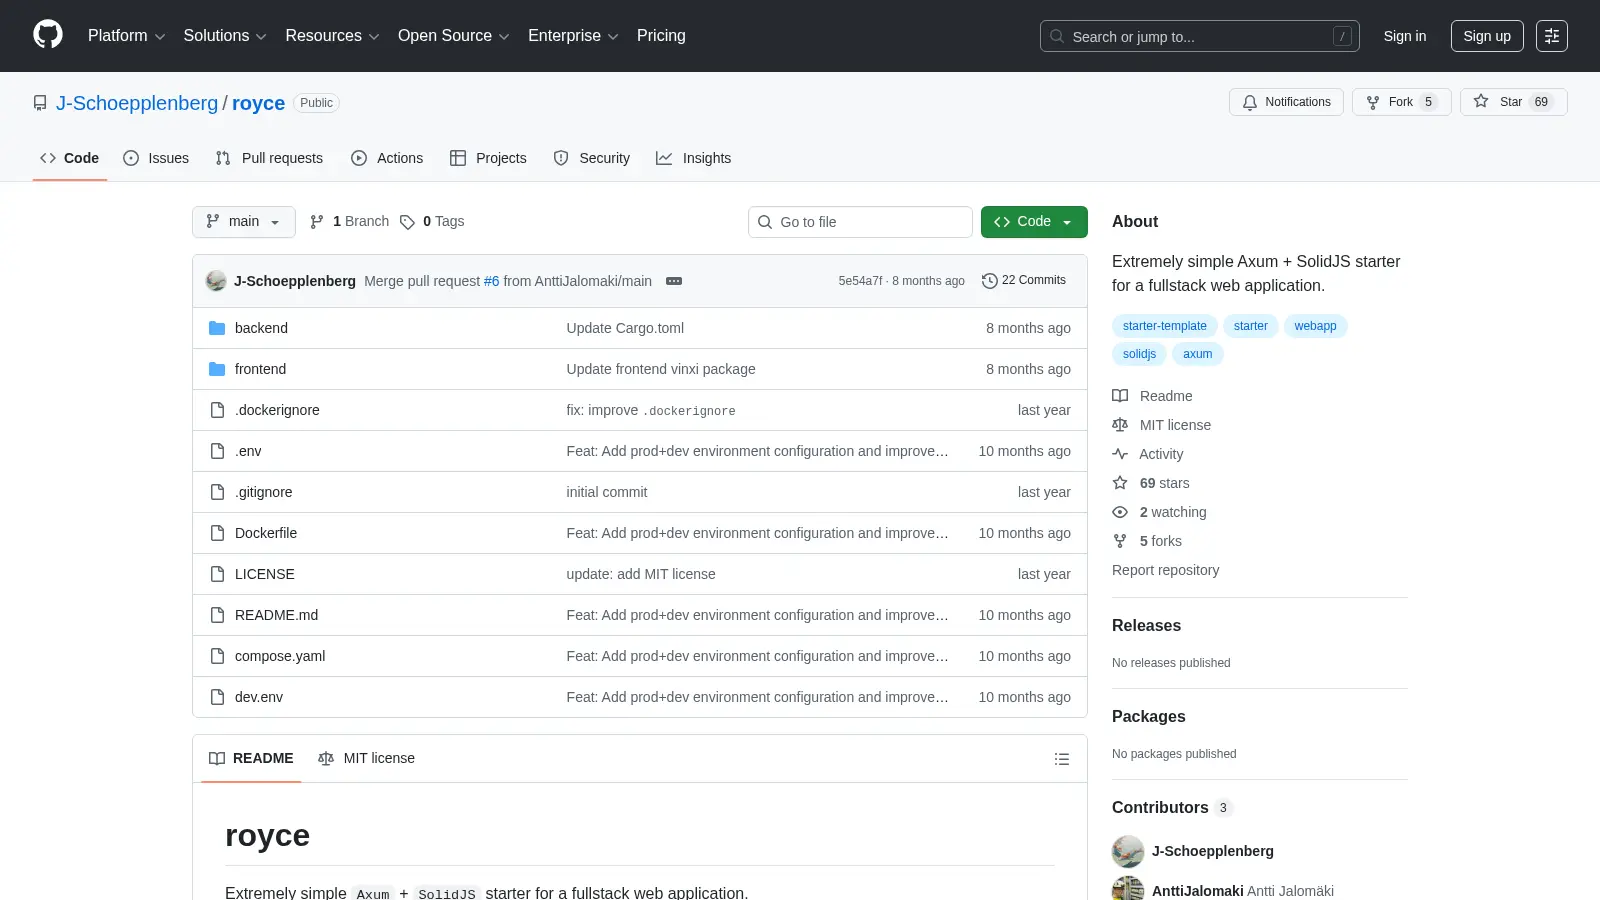The width and height of the screenshot is (1600, 900).
Task: Click the commit author avatar in the header row
Action: click(216, 281)
